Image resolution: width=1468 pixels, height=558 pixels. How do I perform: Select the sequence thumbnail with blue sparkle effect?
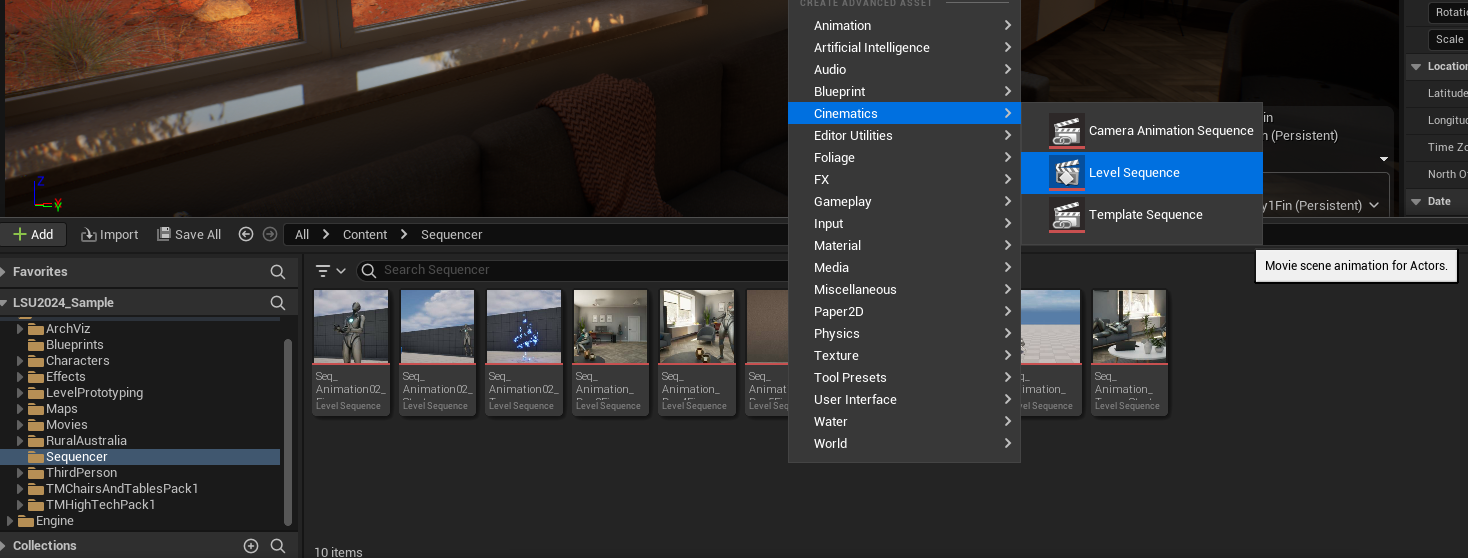pos(524,327)
